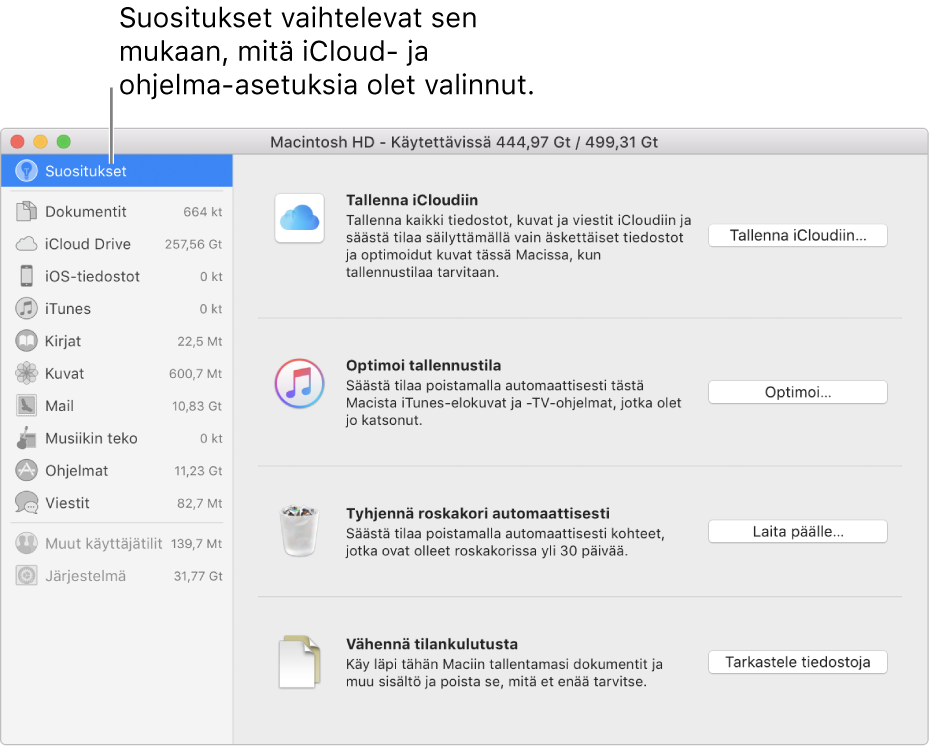Select Viestit in the sidebar

click(x=117, y=503)
